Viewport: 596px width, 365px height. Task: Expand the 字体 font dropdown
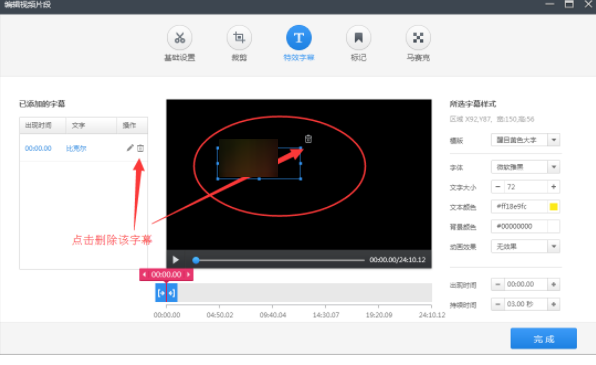(554, 167)
